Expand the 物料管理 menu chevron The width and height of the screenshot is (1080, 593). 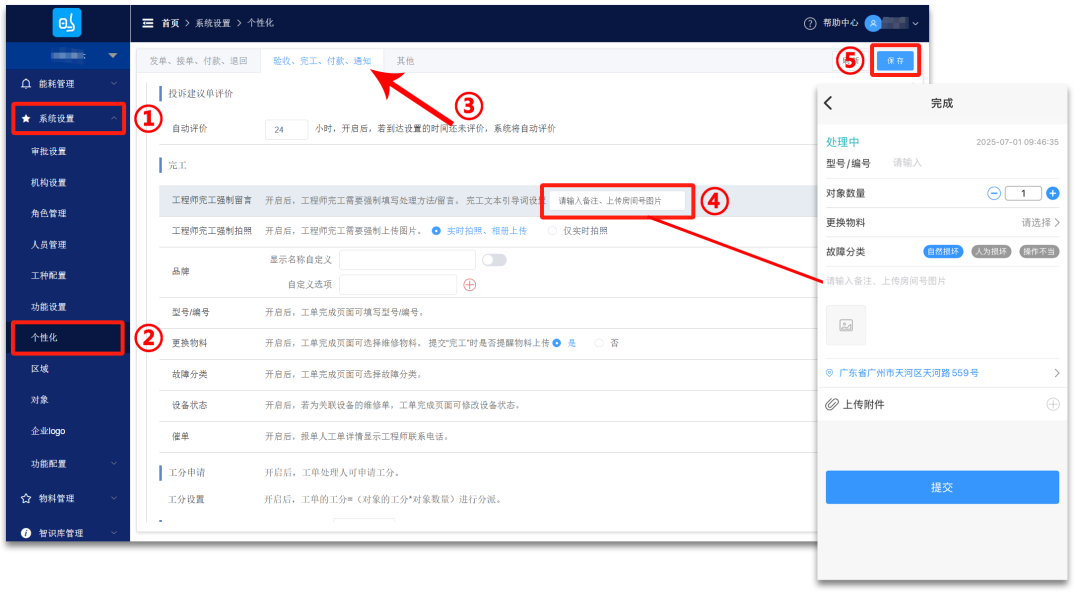[114, 498]
